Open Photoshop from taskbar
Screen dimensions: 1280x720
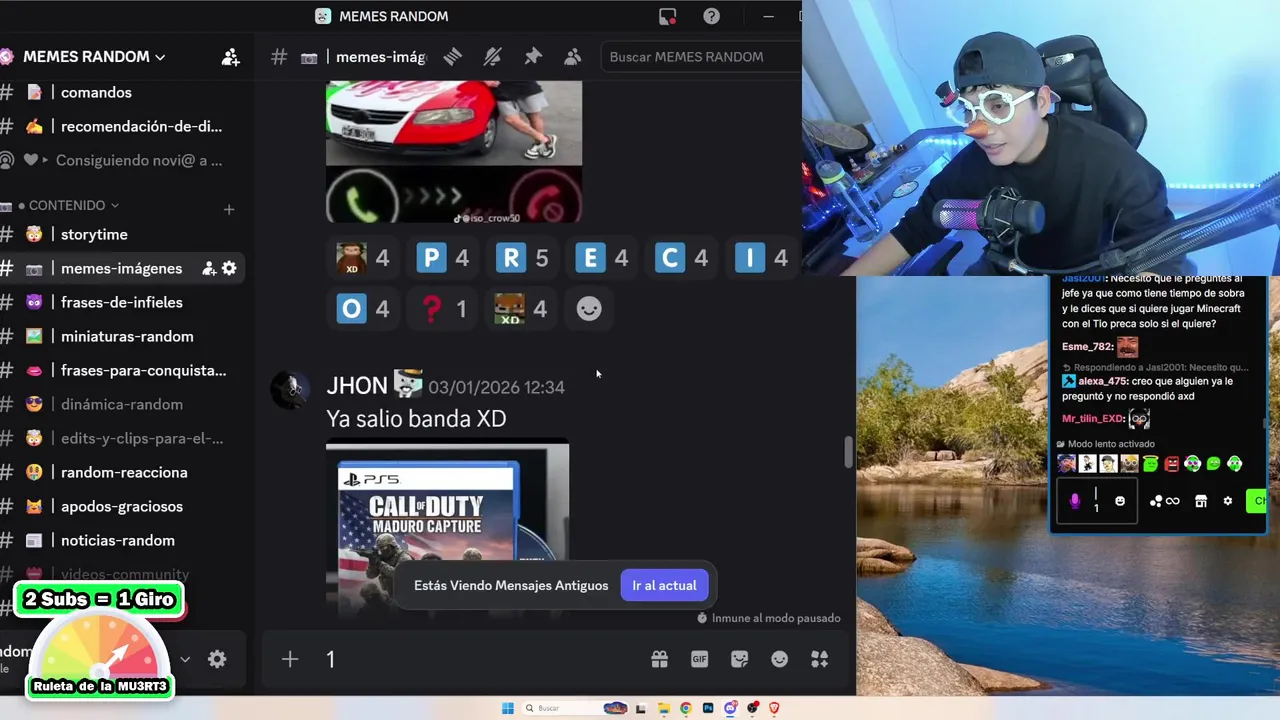708,708
